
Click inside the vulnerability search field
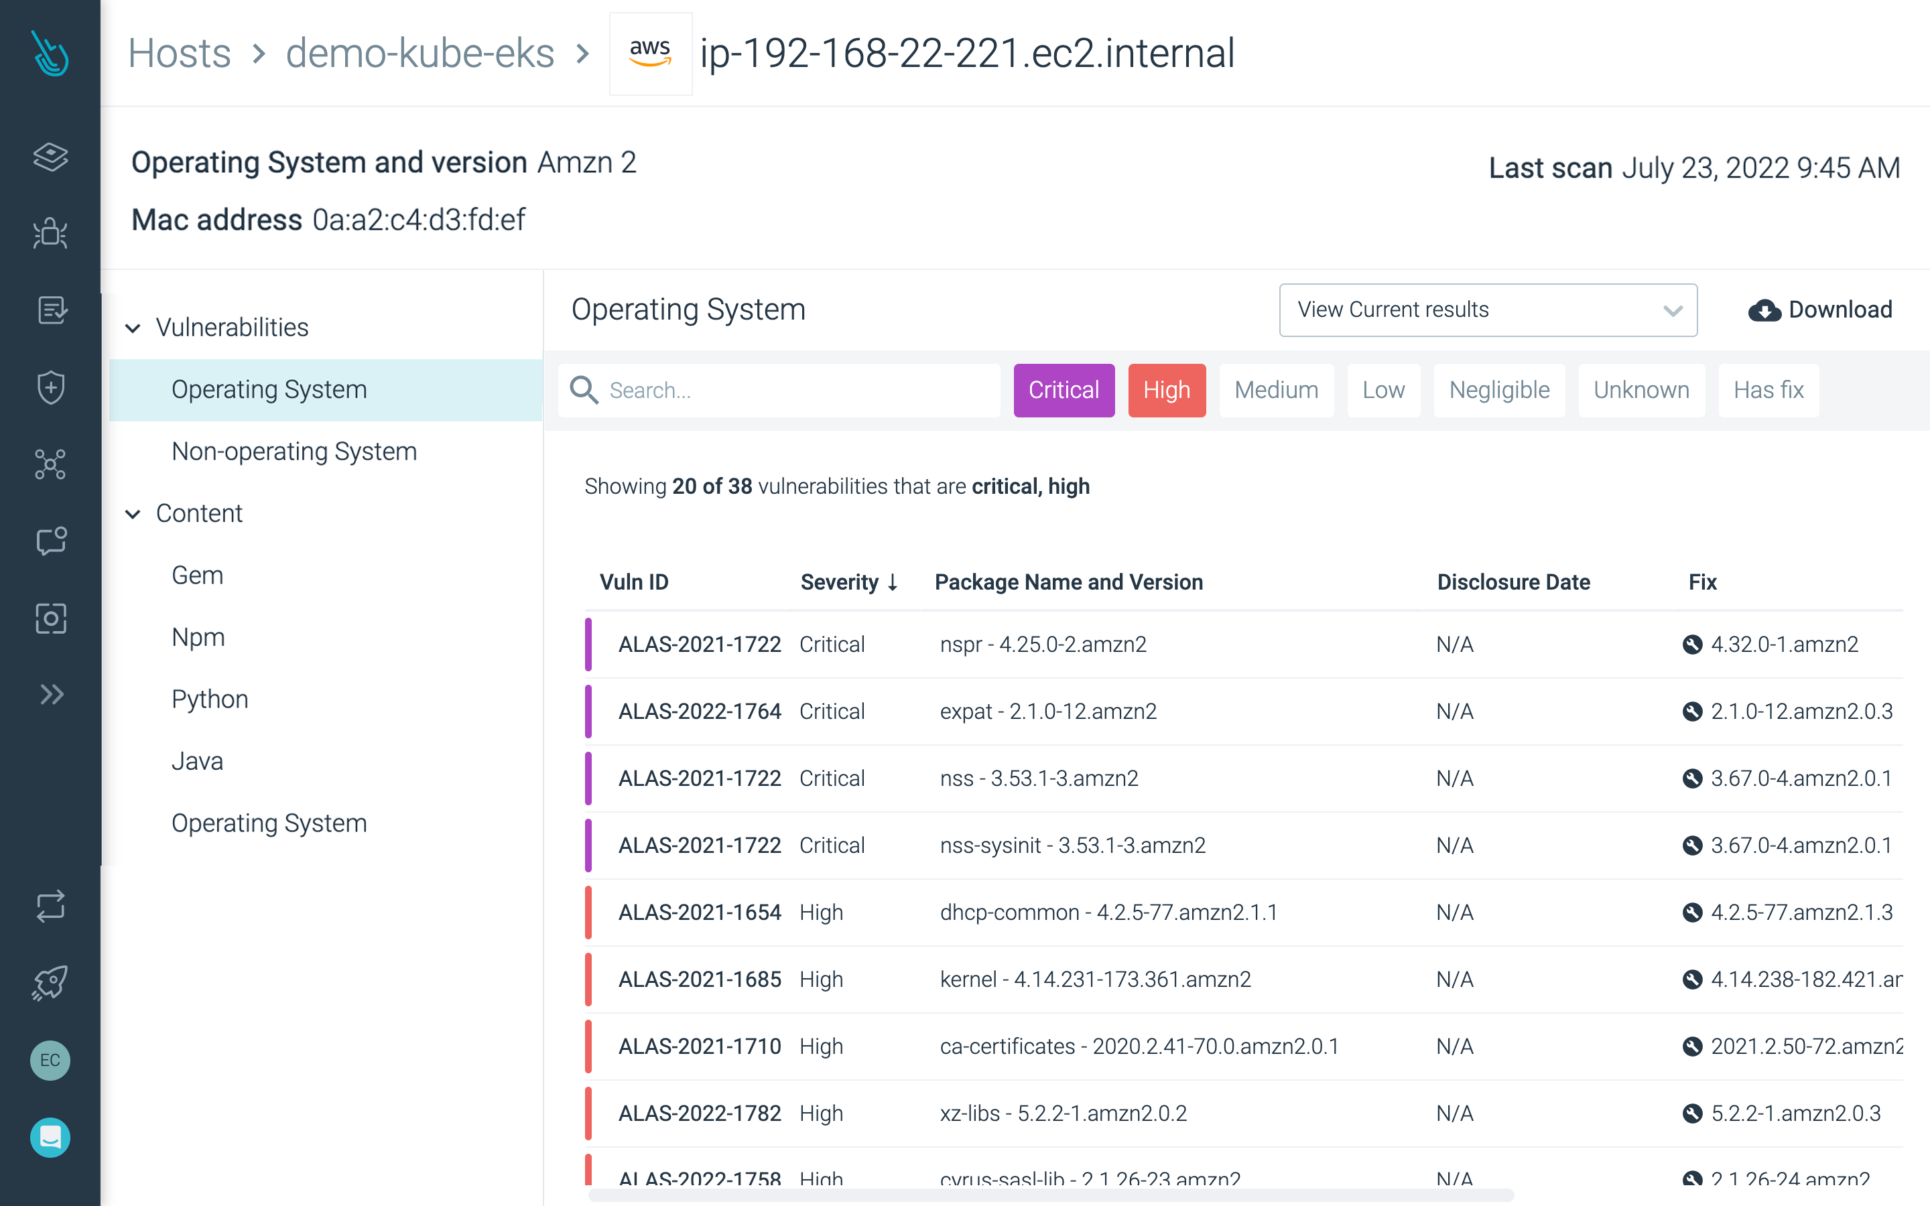point(780,390)
